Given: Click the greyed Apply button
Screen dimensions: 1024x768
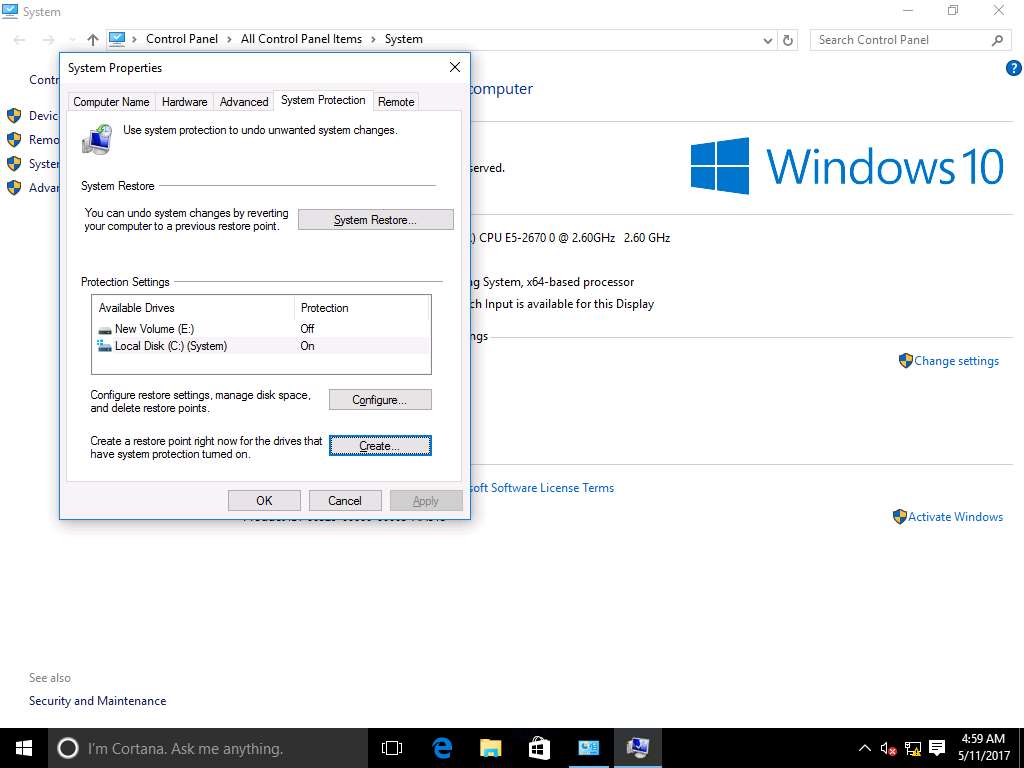Looking at the screenshot, I should (x=426, y=501).
